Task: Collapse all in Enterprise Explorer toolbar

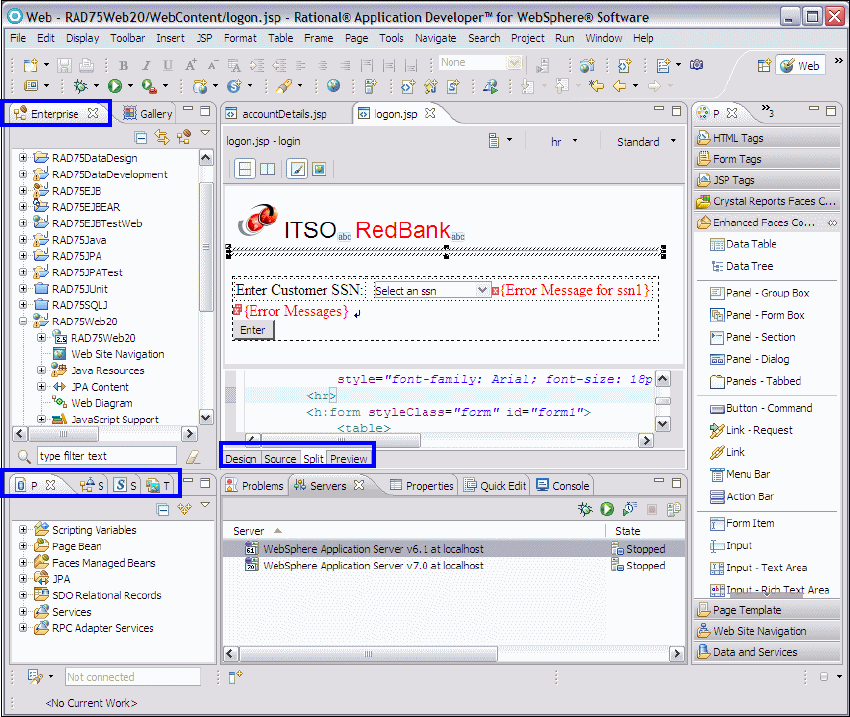Action: coord(140,138)
